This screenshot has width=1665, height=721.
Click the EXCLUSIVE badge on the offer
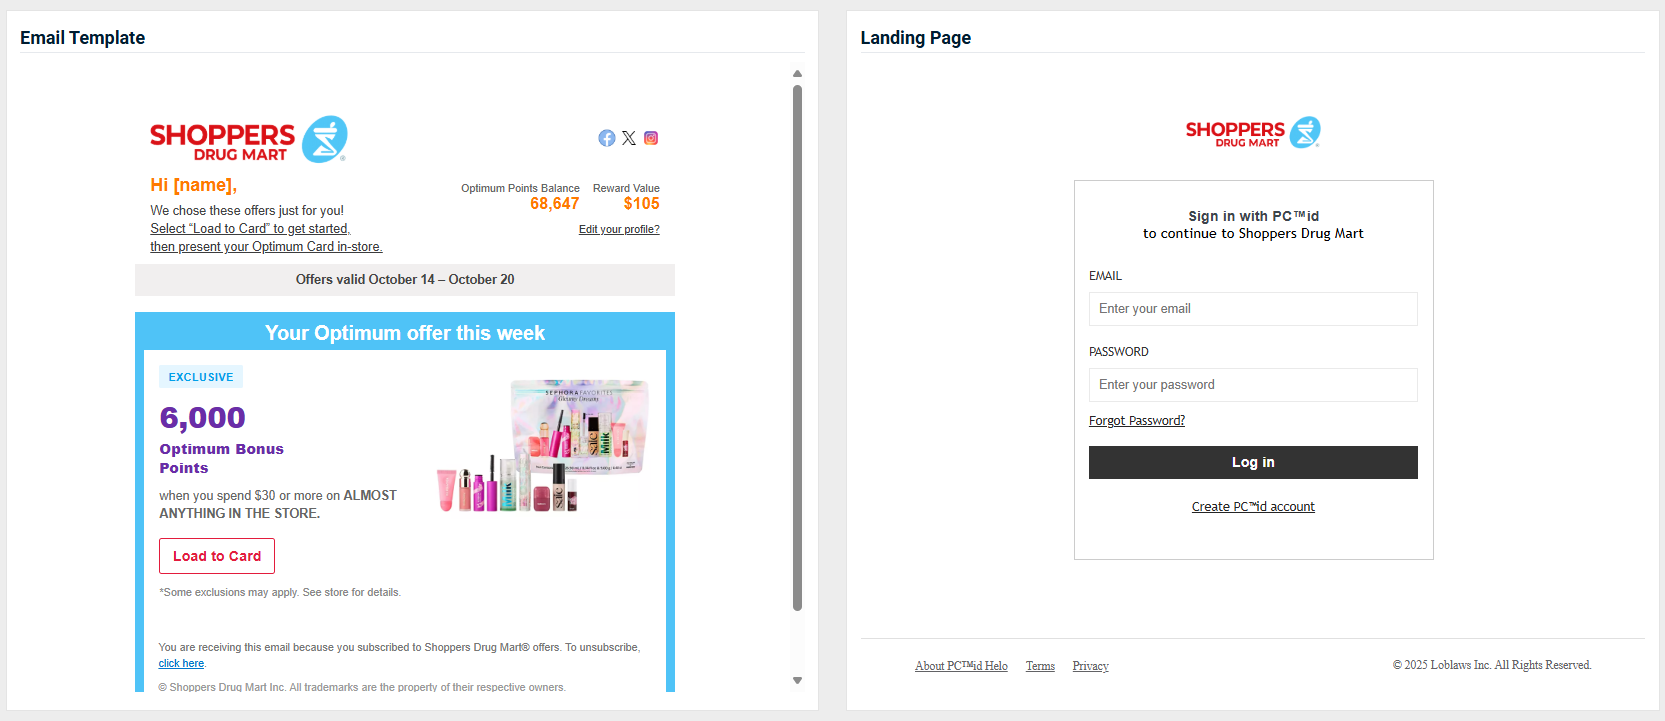coord(201,377)
